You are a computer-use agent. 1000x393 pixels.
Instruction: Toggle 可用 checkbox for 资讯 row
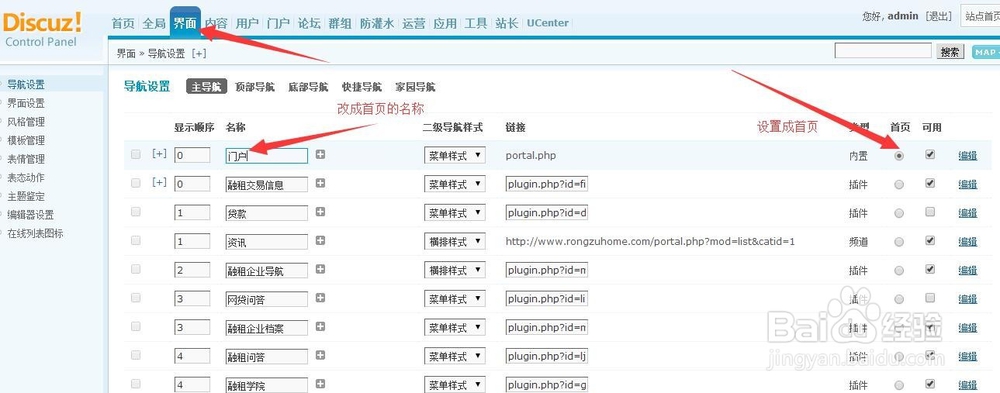tap(930, 241)
